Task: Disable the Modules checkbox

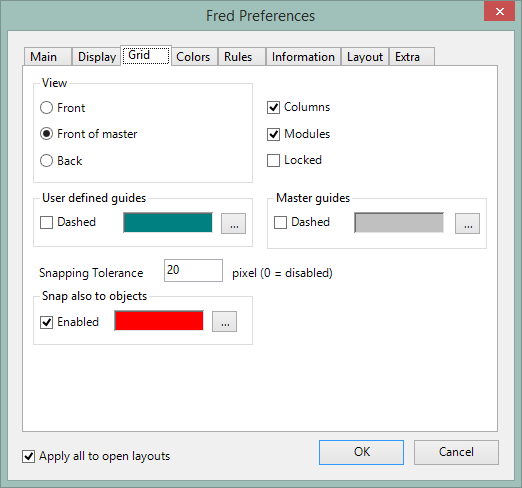Action: 273,134
